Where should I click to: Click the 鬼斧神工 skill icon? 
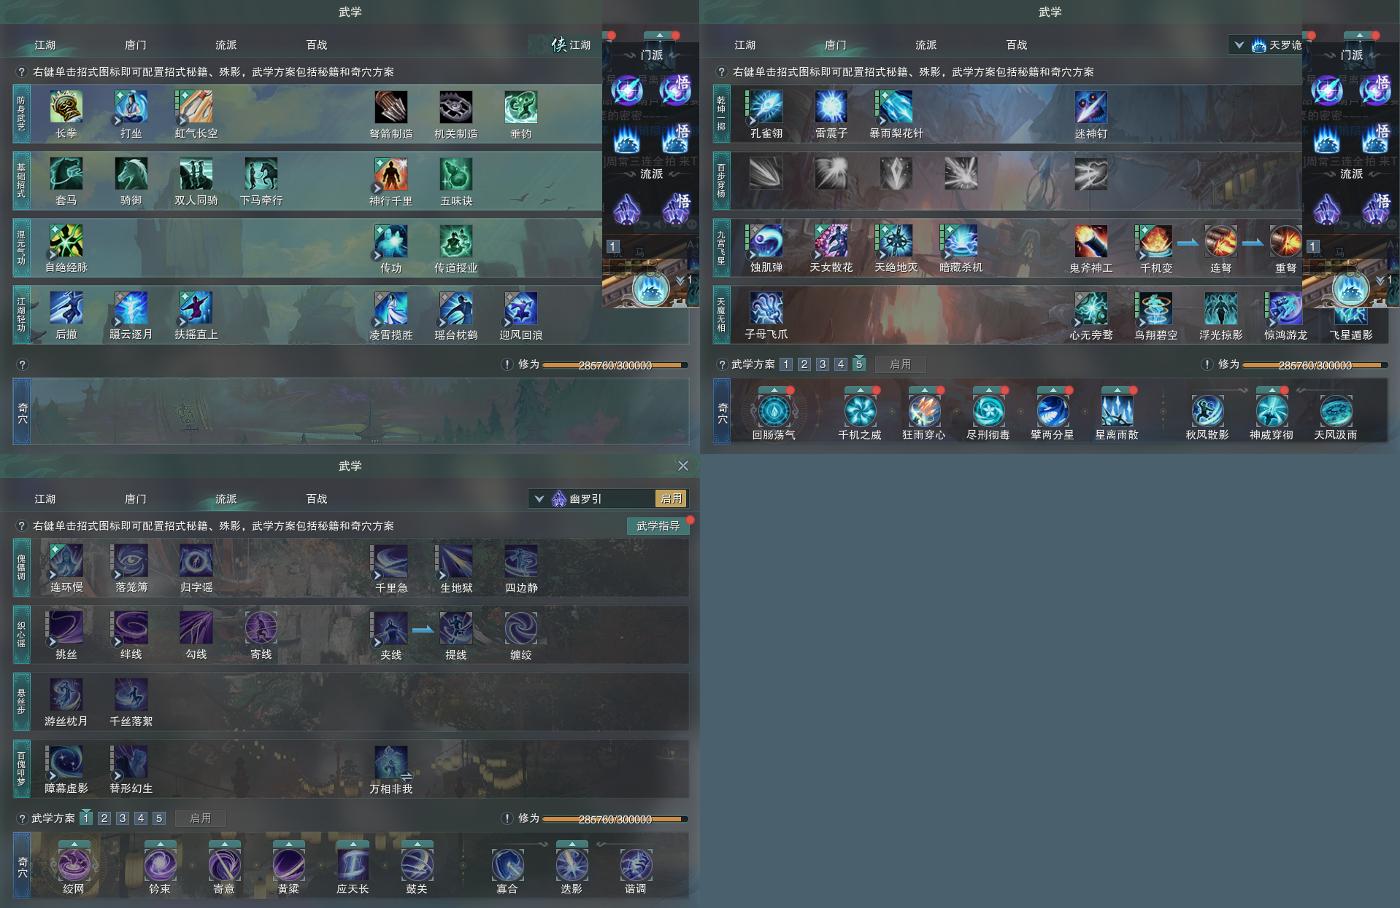[x=1091, y=241]
